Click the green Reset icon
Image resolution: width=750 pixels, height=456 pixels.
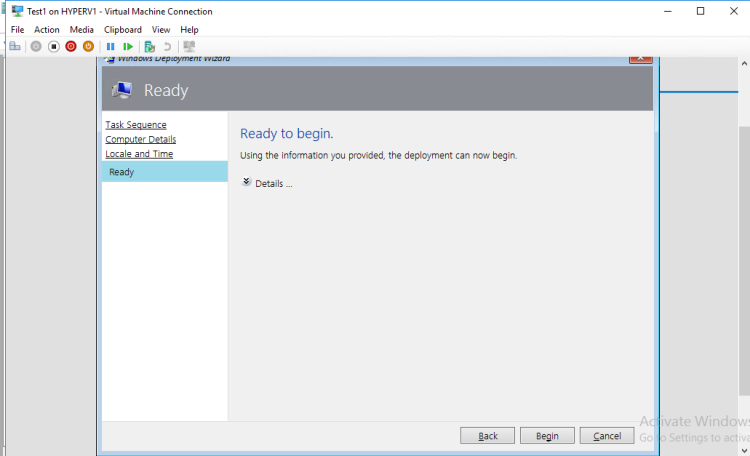[128, 46]
